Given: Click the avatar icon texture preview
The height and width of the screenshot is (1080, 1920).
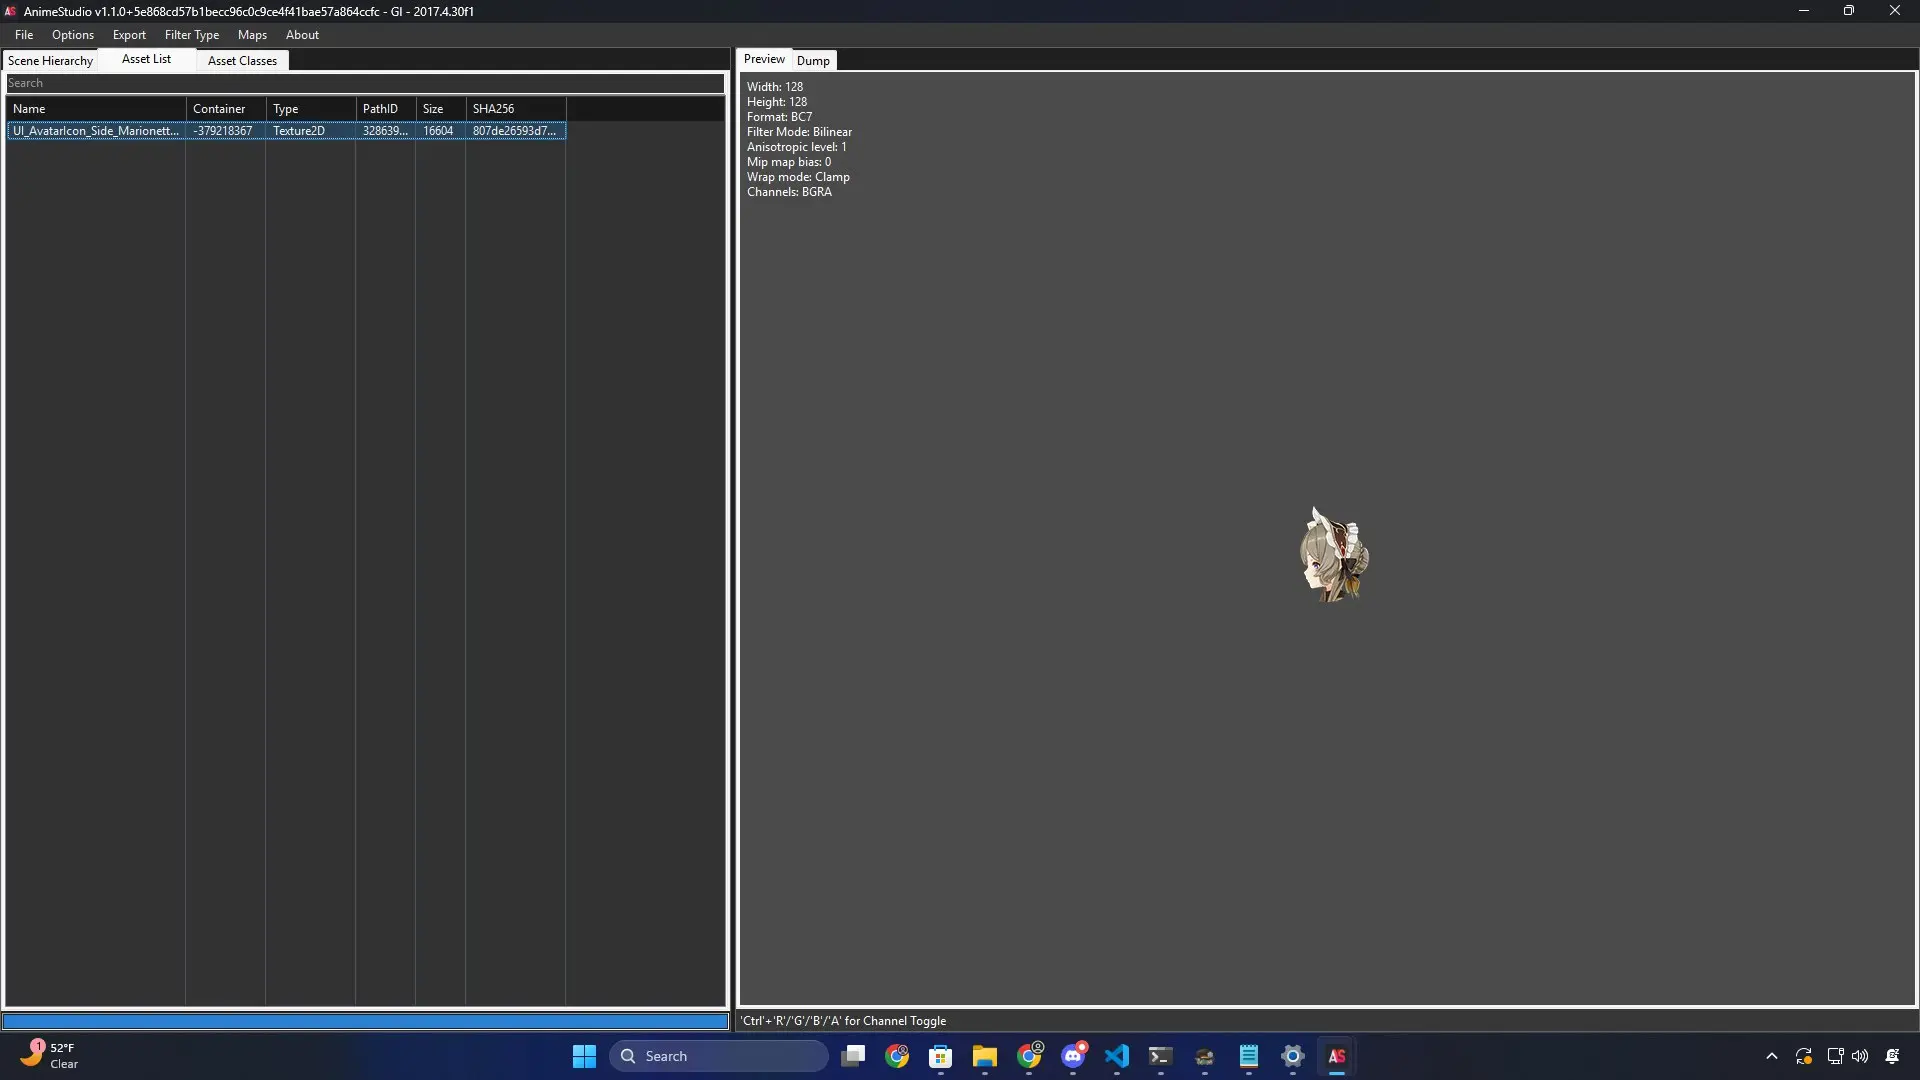Looking at the screenshot, I should (x=1334, y=555).
